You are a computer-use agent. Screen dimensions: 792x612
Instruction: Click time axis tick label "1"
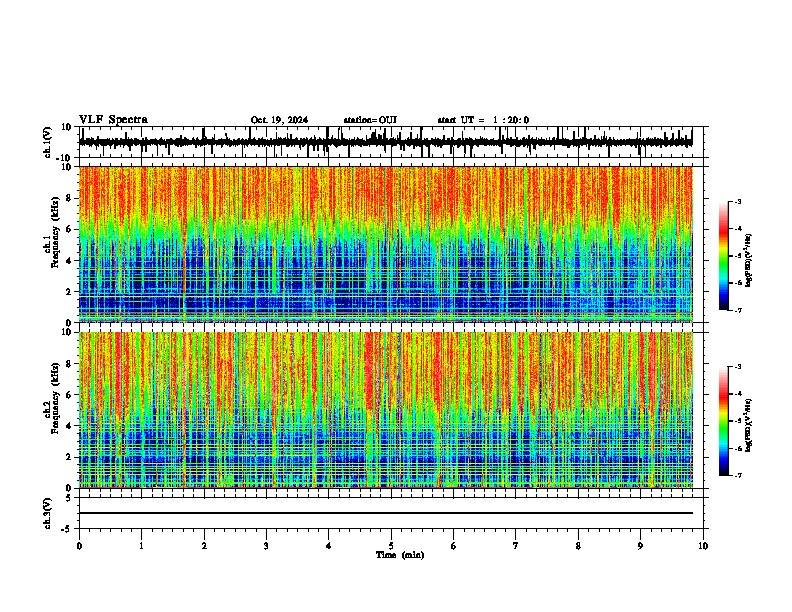click(x=141, y=546)
